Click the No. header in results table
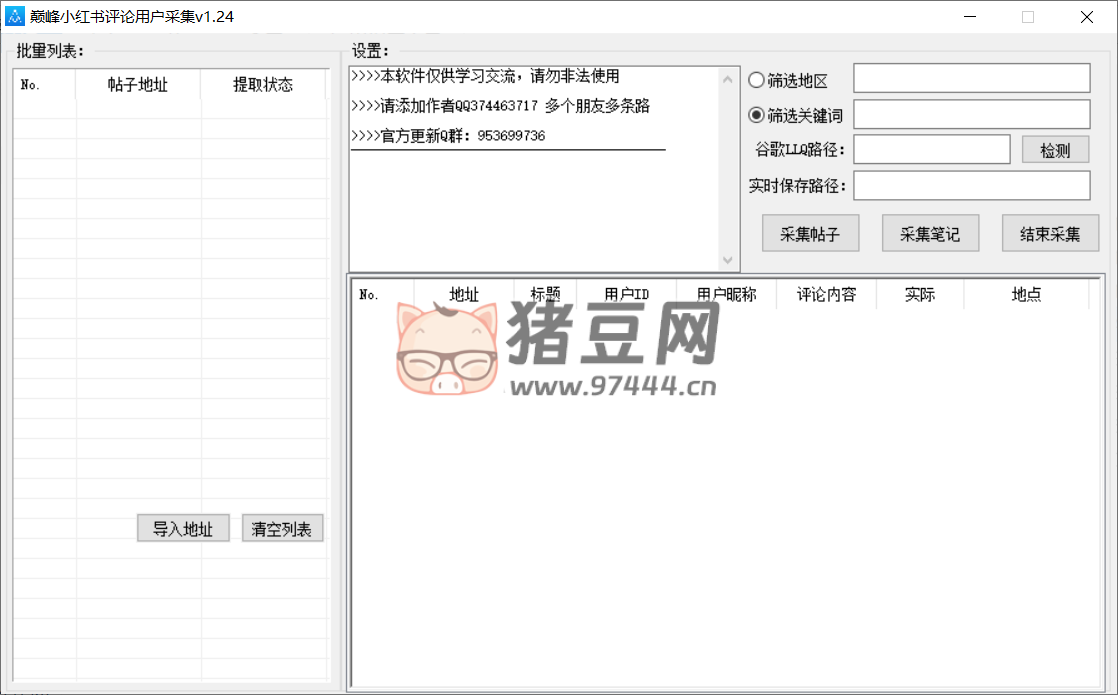The image size is (1118, 695). [x=383, y=294]
